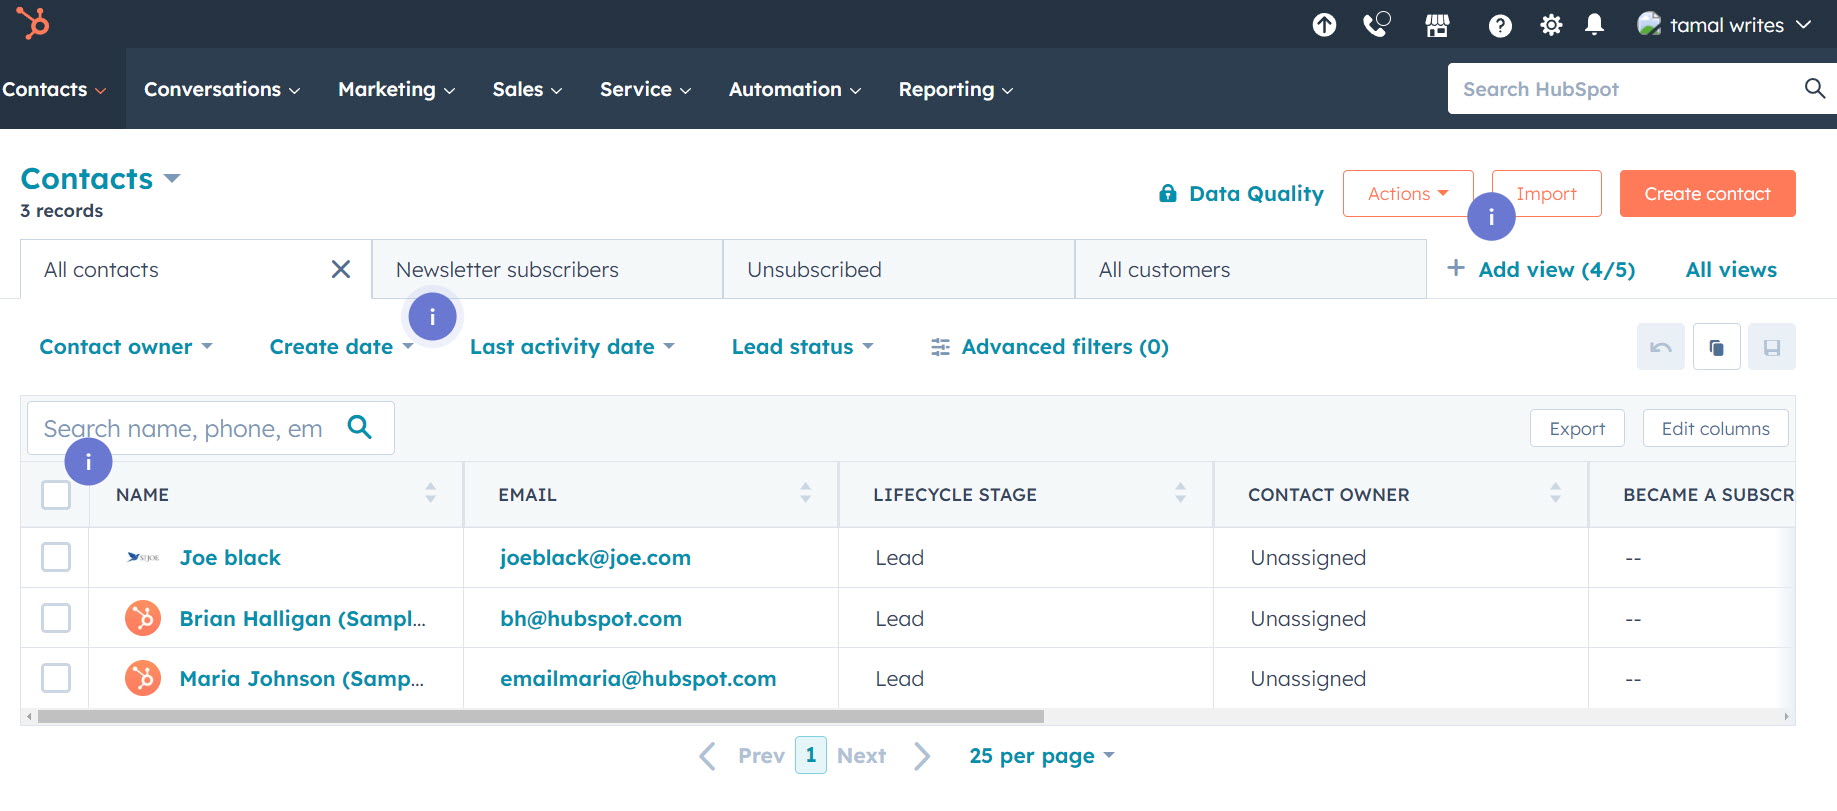The image size is (1837, 811).
Task: Click the Create contact button
Action: (1707, 194)
